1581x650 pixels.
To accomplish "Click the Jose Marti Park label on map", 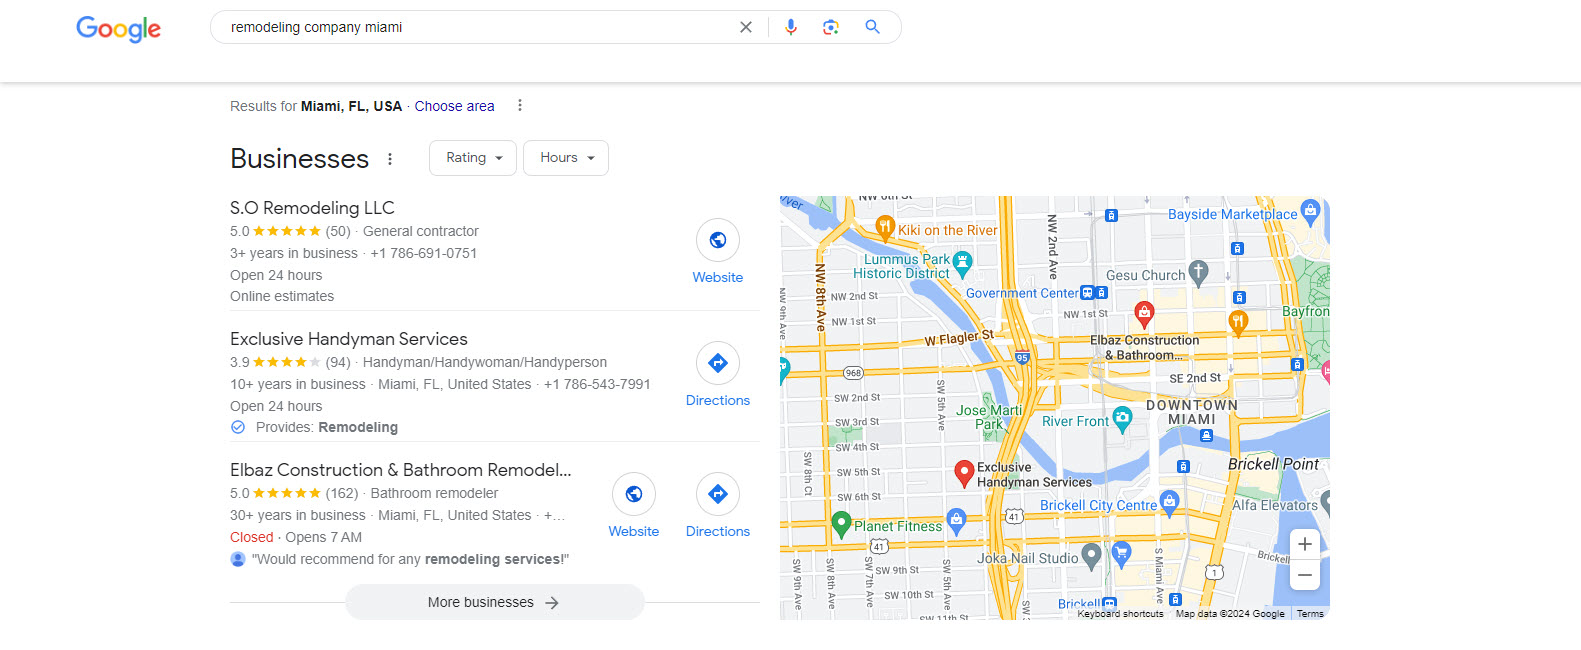I will click(x=989, y=417).
